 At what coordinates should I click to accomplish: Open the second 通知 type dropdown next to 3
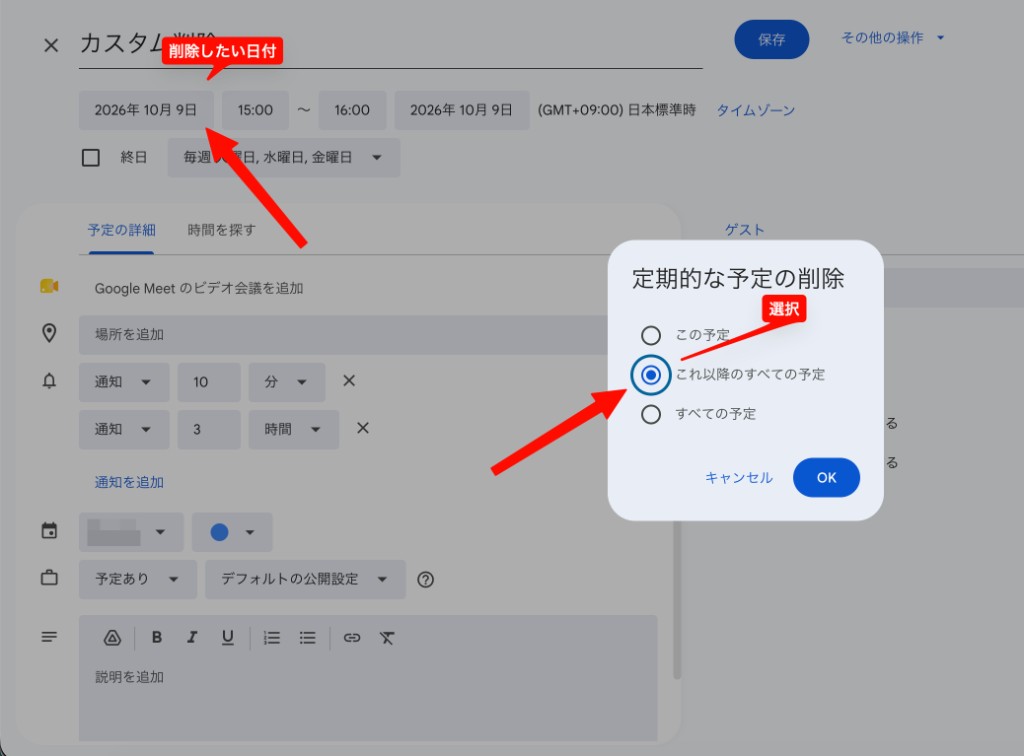click(x=124, y=429)
